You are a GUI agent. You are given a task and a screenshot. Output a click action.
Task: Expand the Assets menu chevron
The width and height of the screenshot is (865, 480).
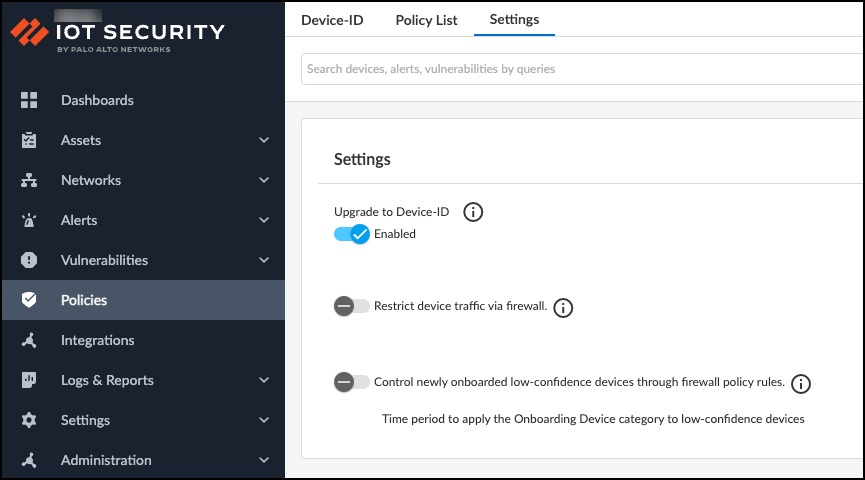point(264,140)
